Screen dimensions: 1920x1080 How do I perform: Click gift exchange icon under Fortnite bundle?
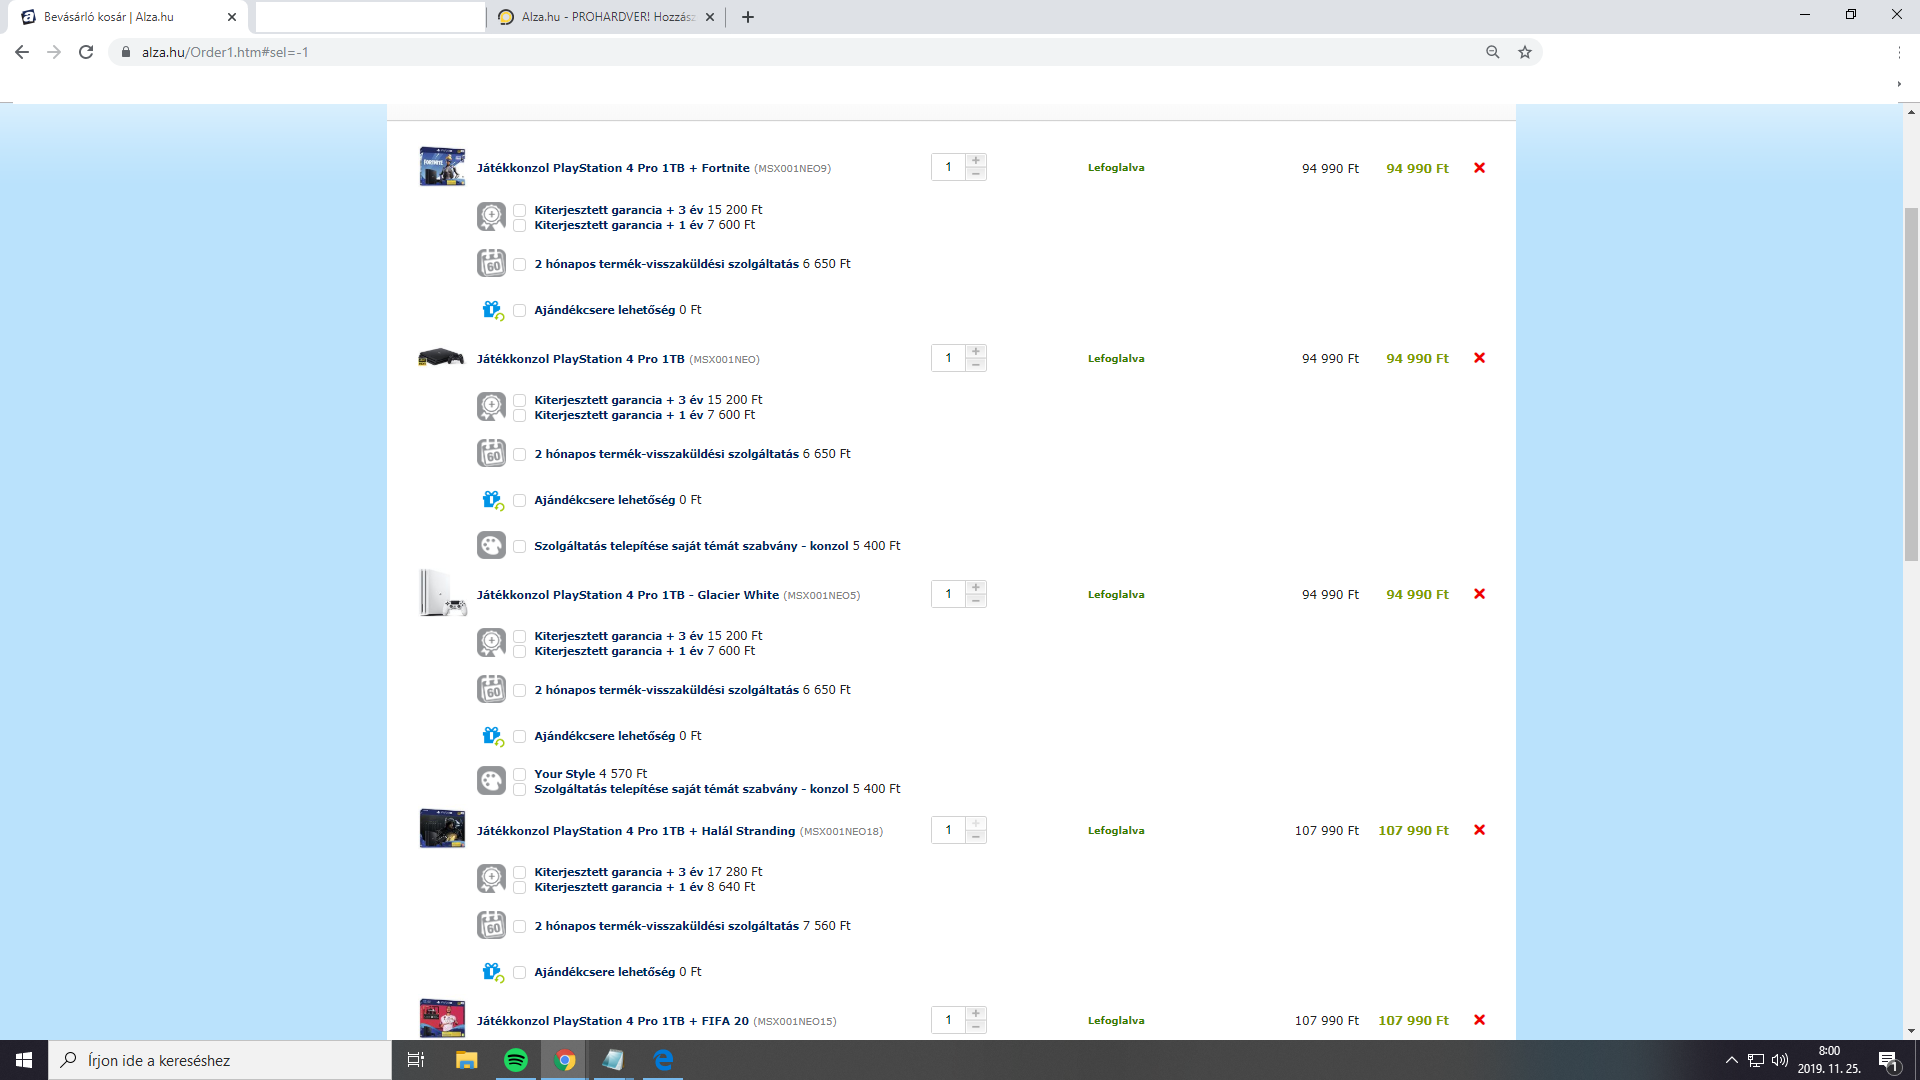(492, 310)
